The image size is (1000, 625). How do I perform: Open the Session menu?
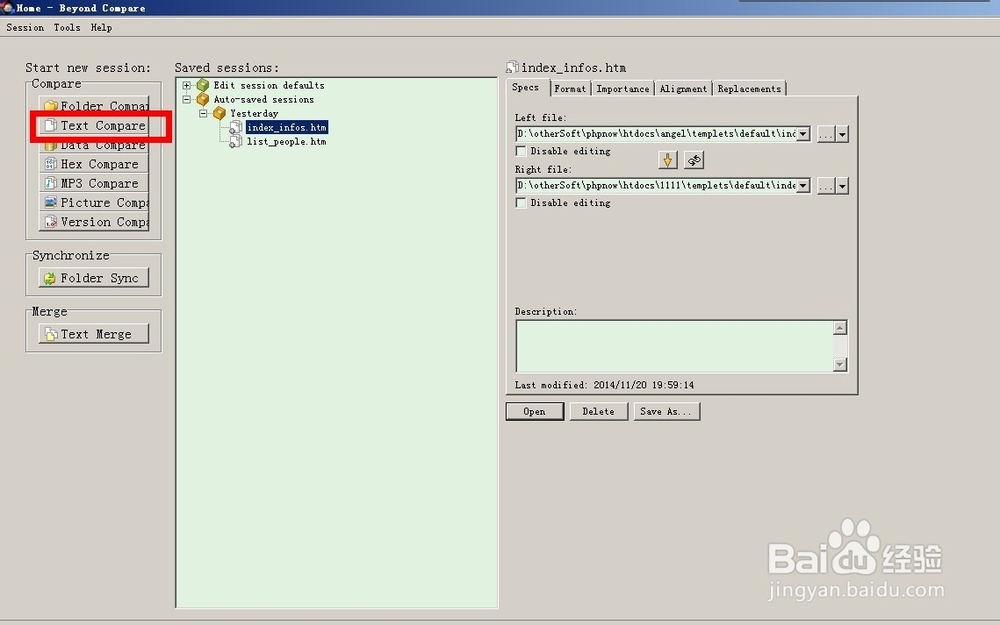25,27
